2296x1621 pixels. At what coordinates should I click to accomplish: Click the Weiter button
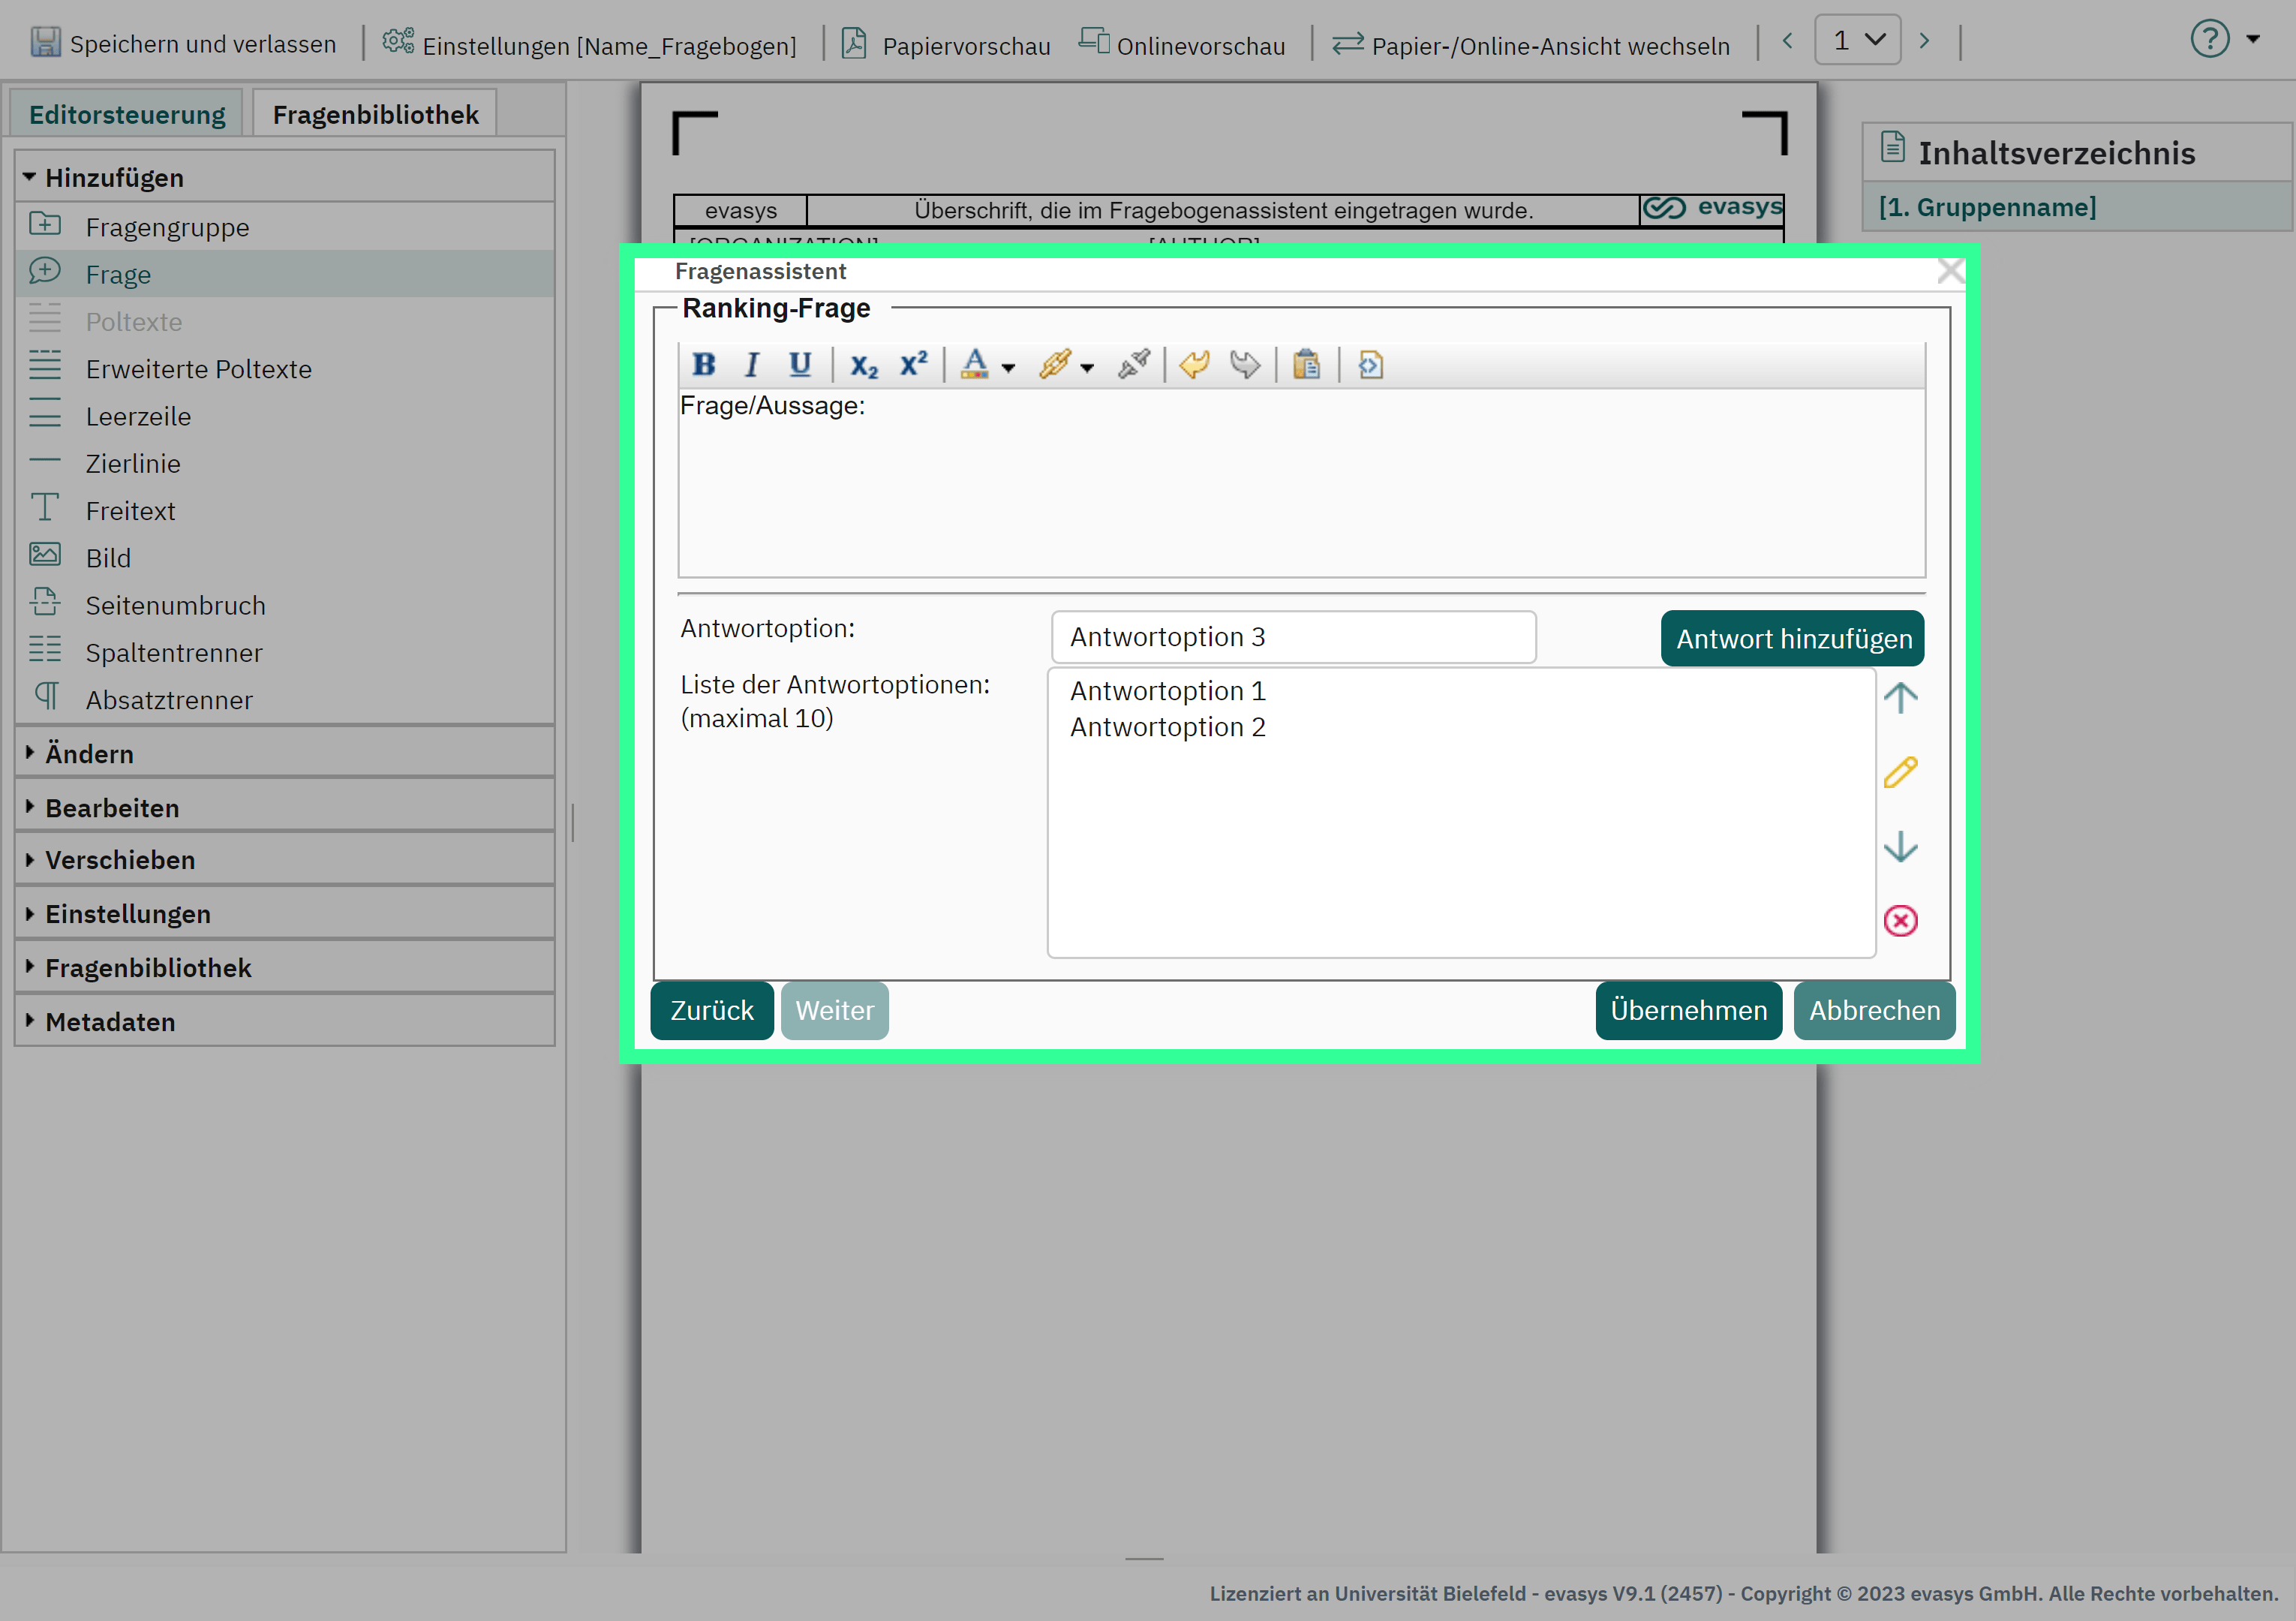click(x=835, y=1010)
